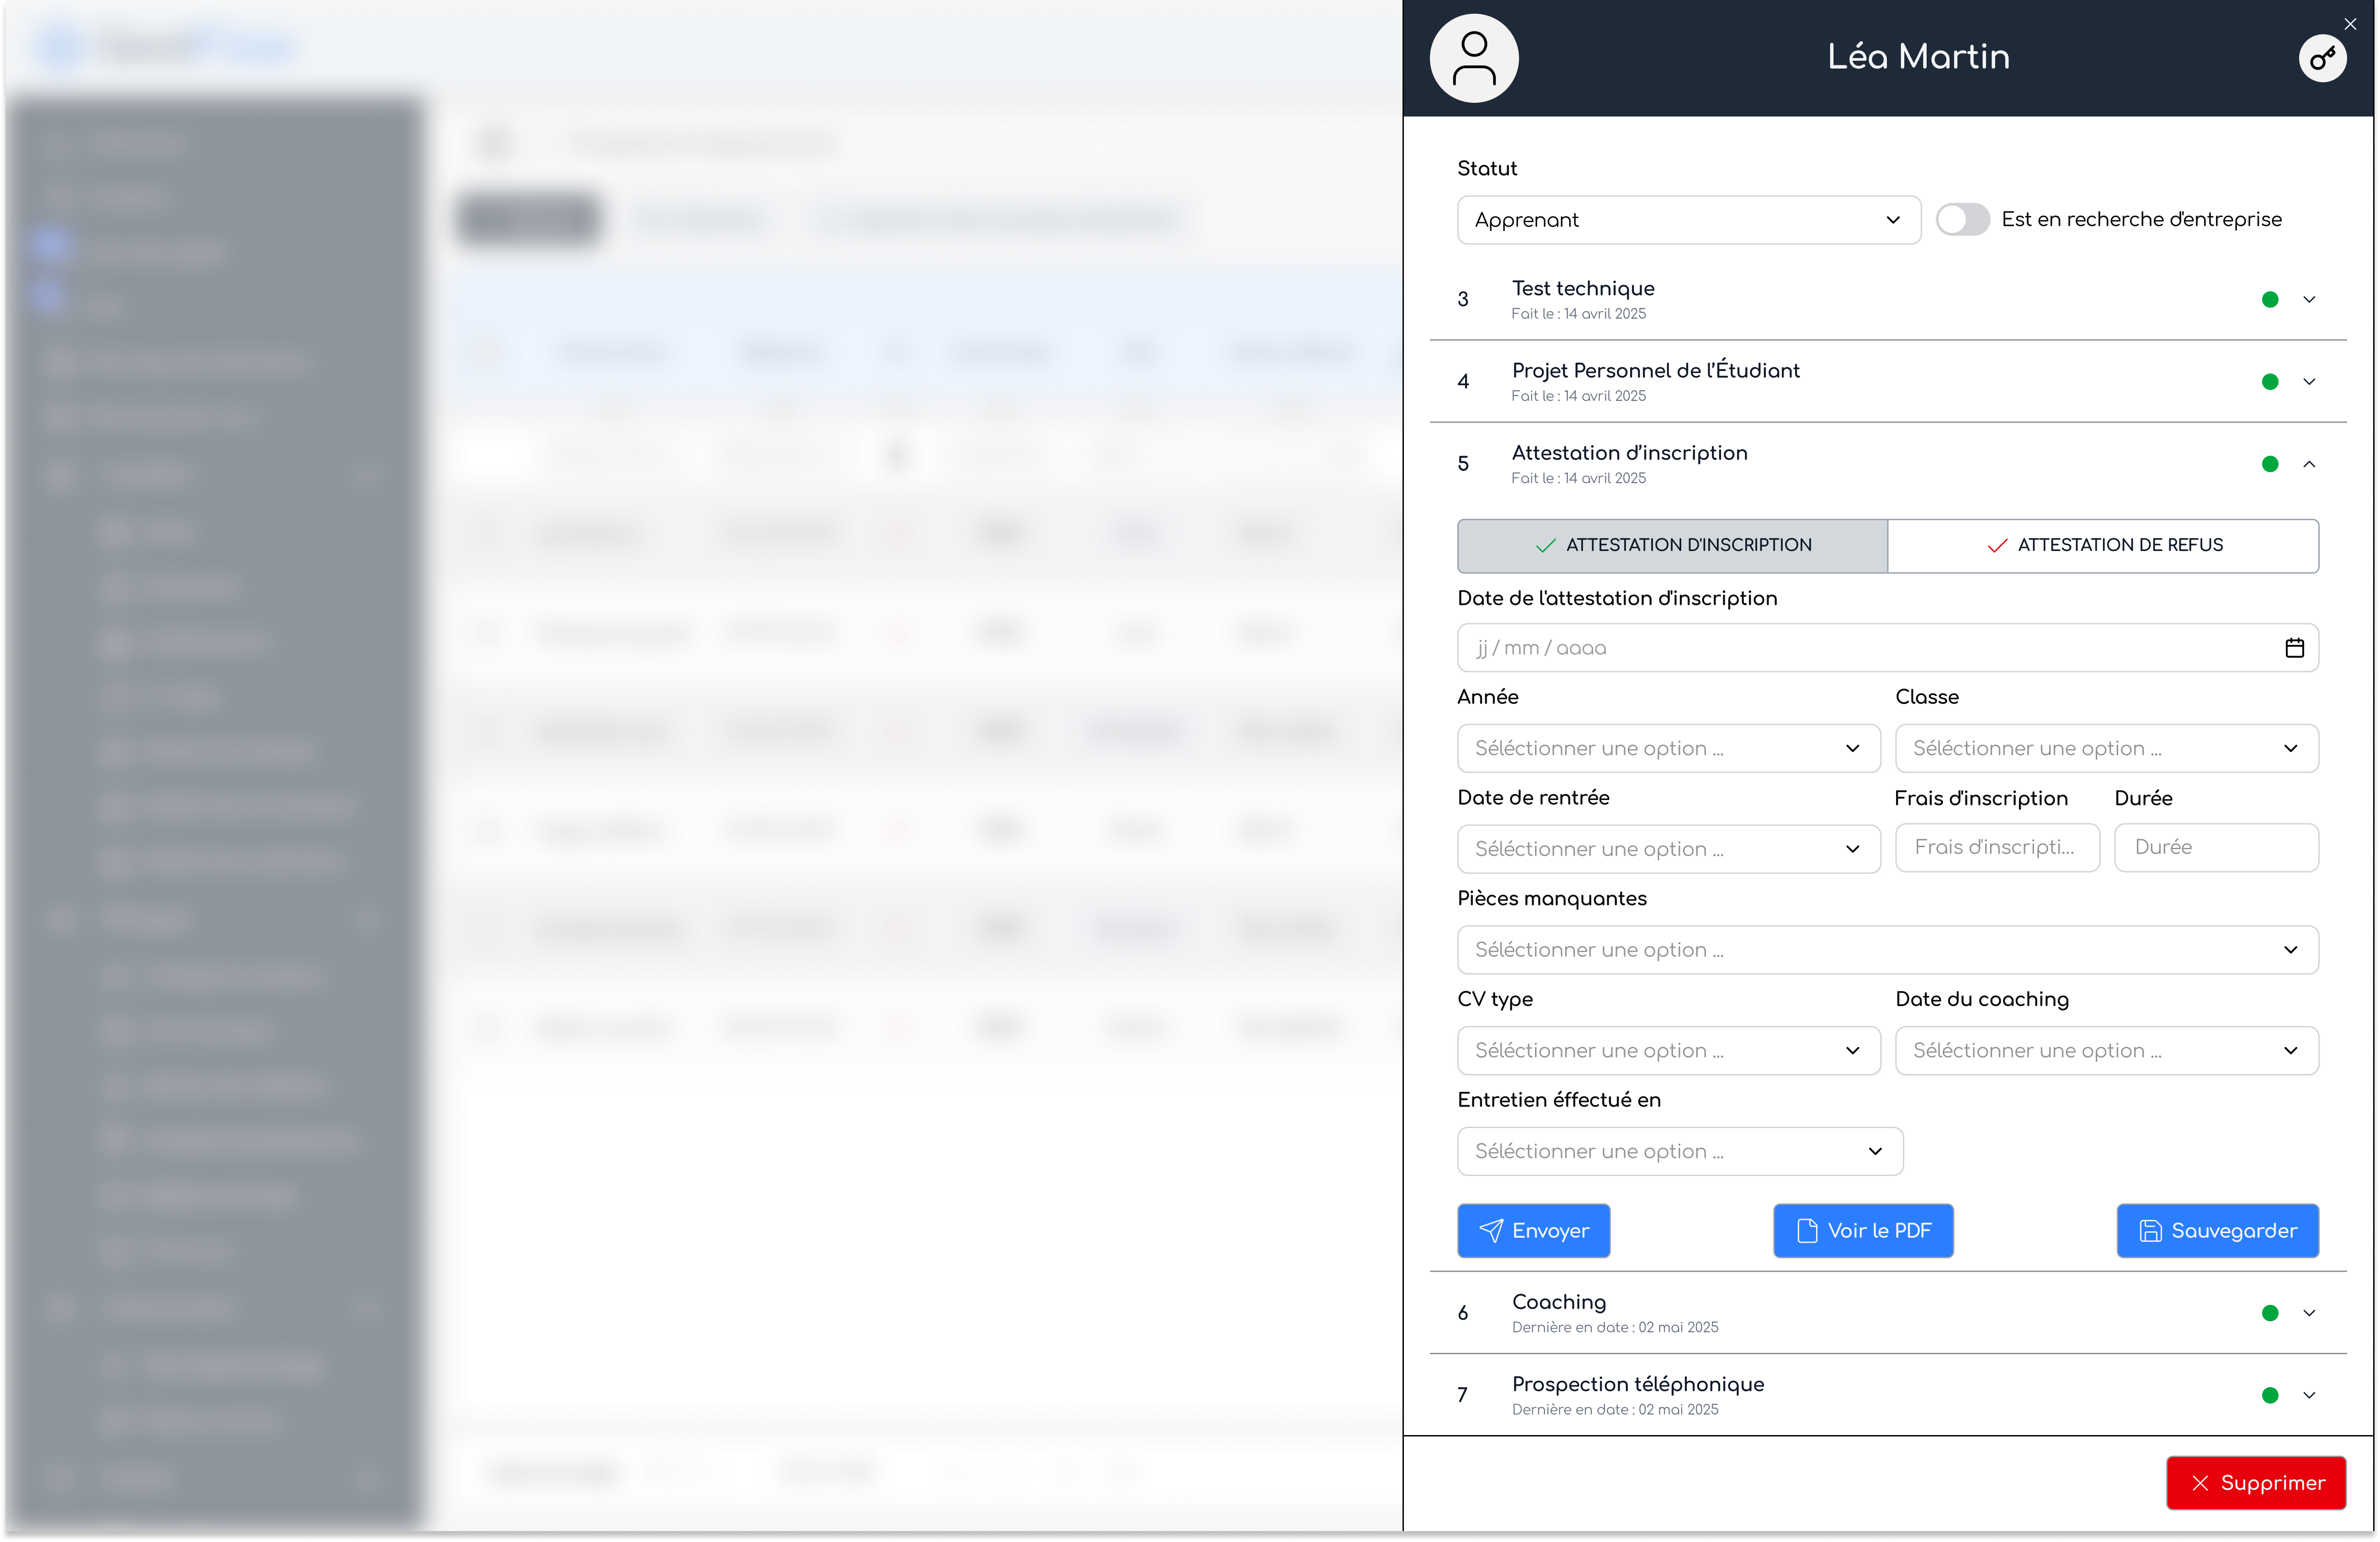Click the user avatar icon

click(1474, 58)
